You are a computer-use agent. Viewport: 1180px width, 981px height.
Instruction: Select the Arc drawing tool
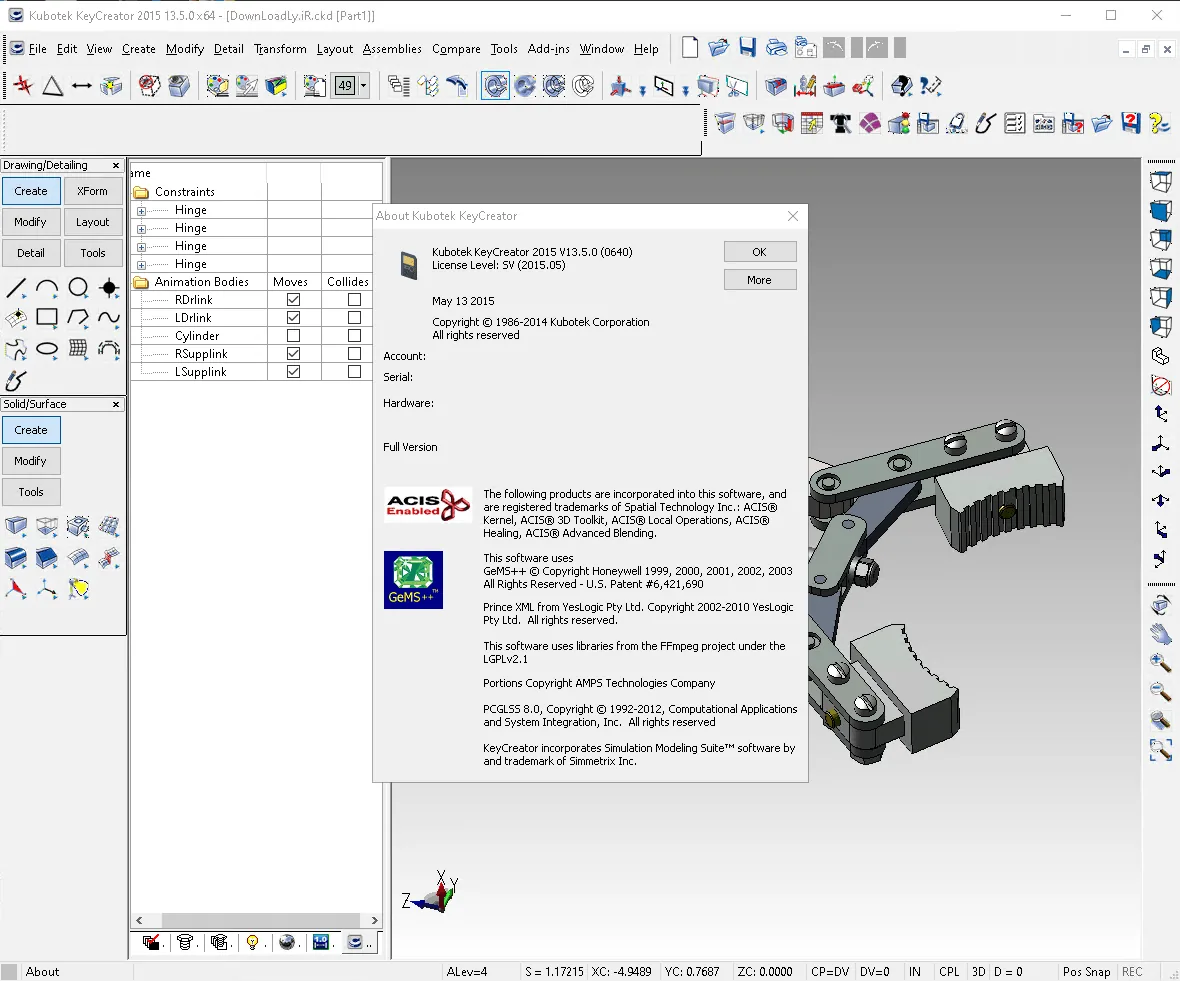pyautogui.click(x=47, y=287)
